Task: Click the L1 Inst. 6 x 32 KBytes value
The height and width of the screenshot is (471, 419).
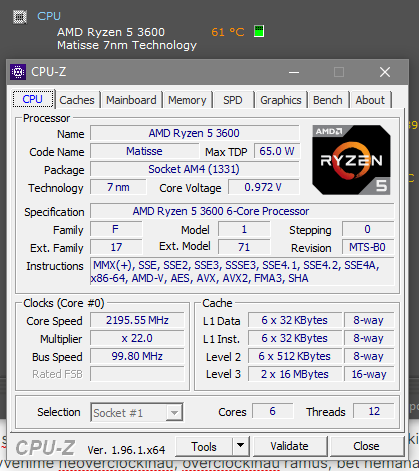Action: pyautogui.click(x=295, y=338)
